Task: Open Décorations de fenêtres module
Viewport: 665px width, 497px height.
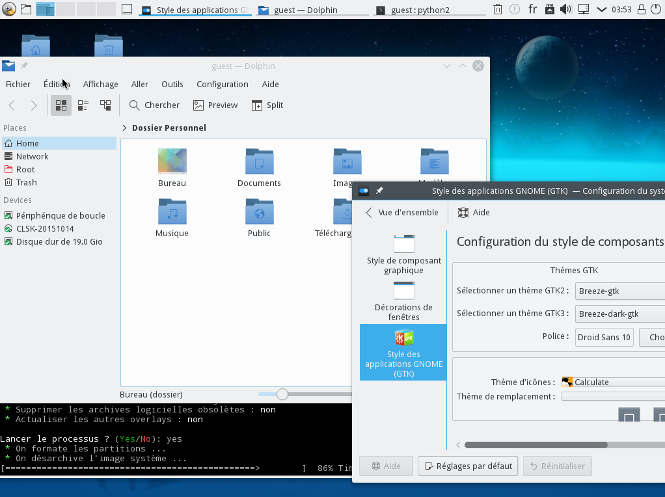Action: point(404,301)
